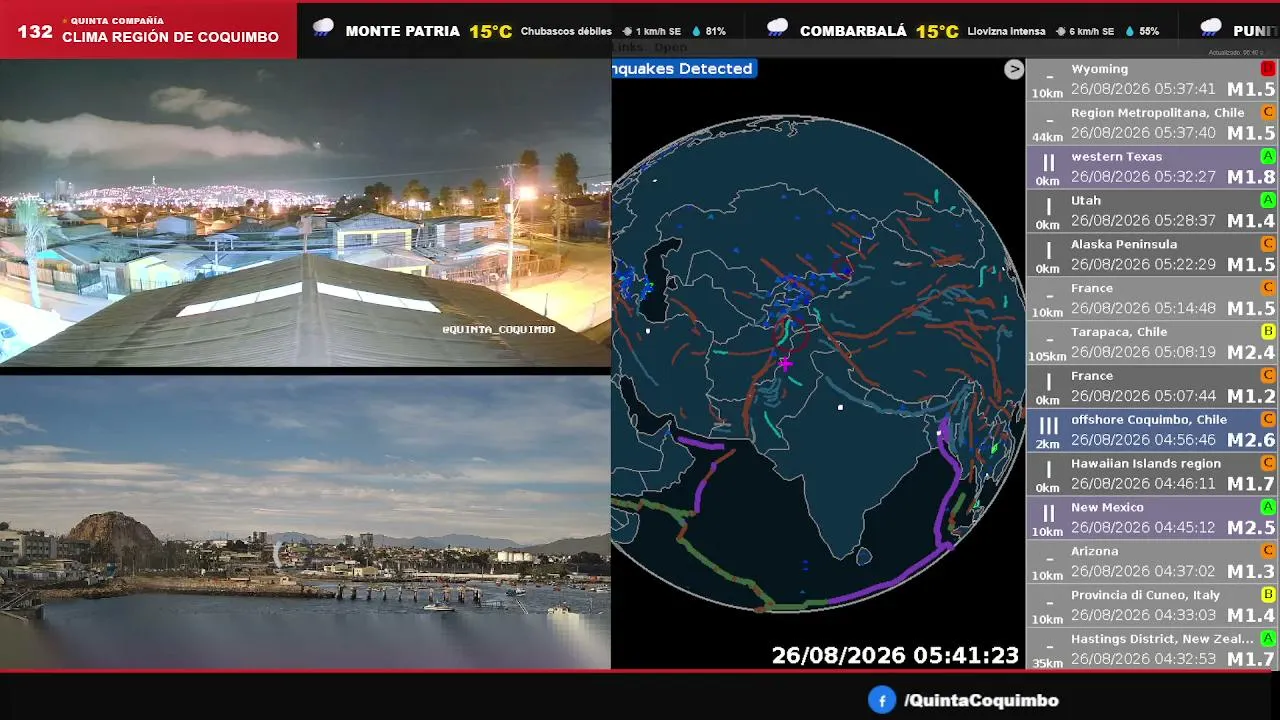Select the harbor daytime camera view
1280x720 pixels.
click(305, 522)
